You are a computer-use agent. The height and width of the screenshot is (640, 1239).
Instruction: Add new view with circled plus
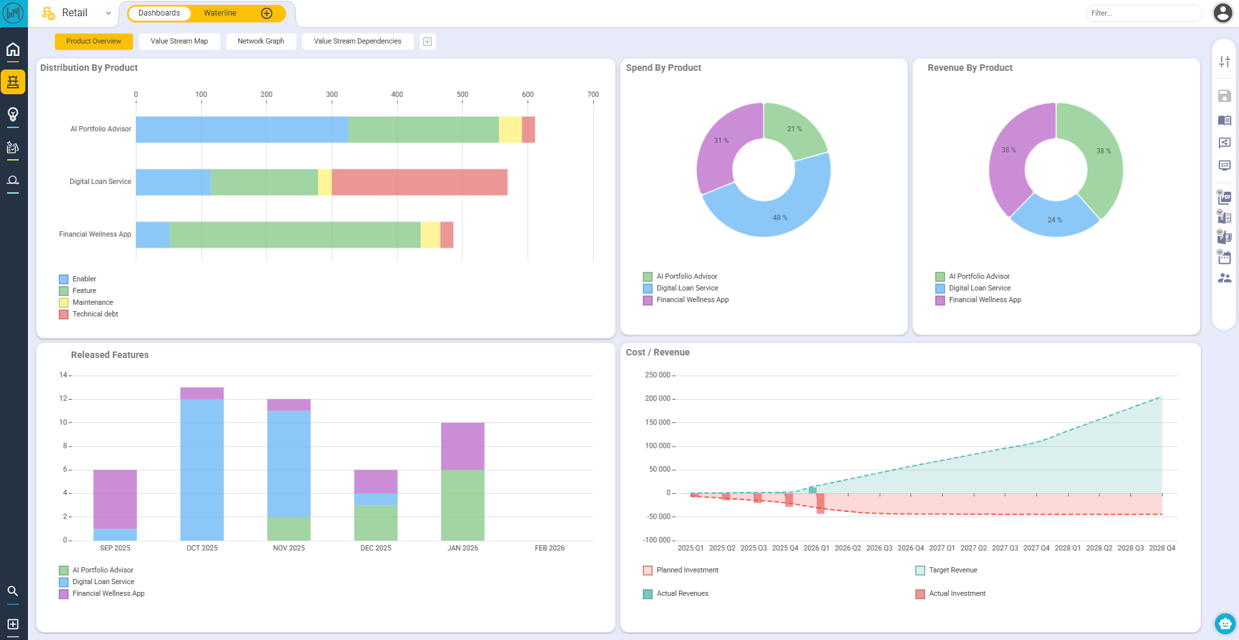pos(266,13)
